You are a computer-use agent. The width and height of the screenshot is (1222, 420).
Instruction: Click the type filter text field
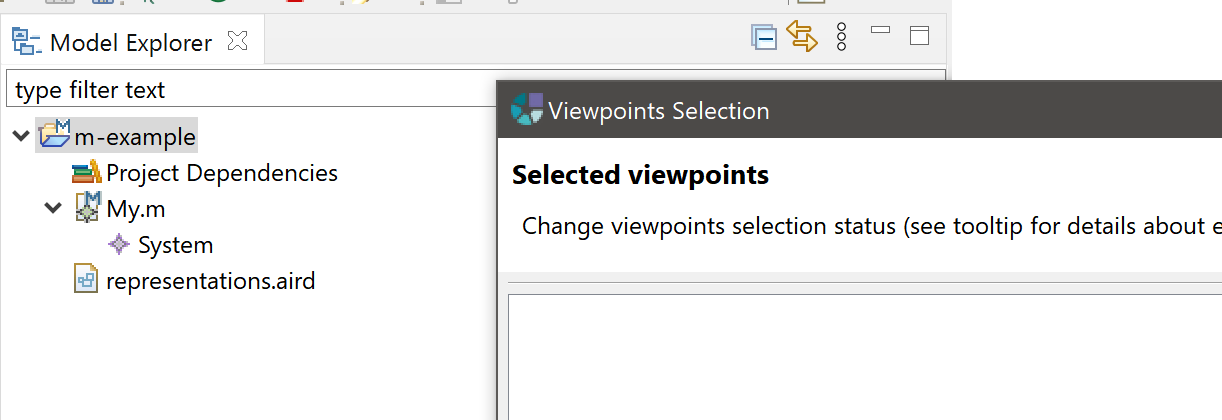[x=250, y=90]
